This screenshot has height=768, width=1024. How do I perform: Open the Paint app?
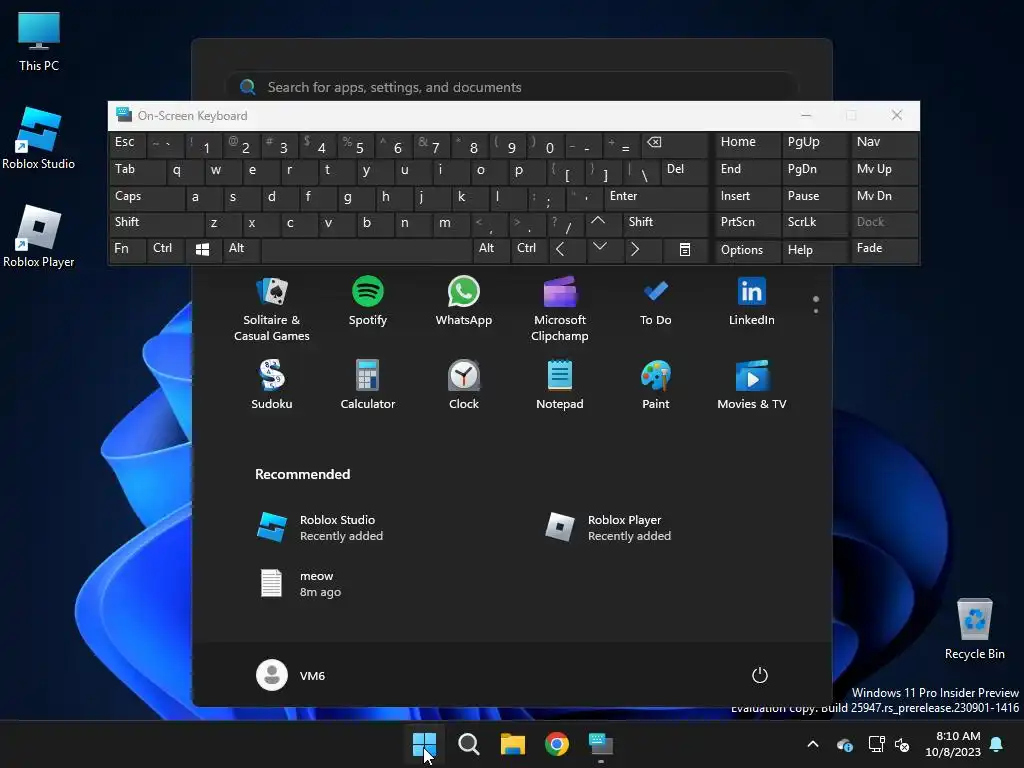pyautogui.click(x=656, y=385)
